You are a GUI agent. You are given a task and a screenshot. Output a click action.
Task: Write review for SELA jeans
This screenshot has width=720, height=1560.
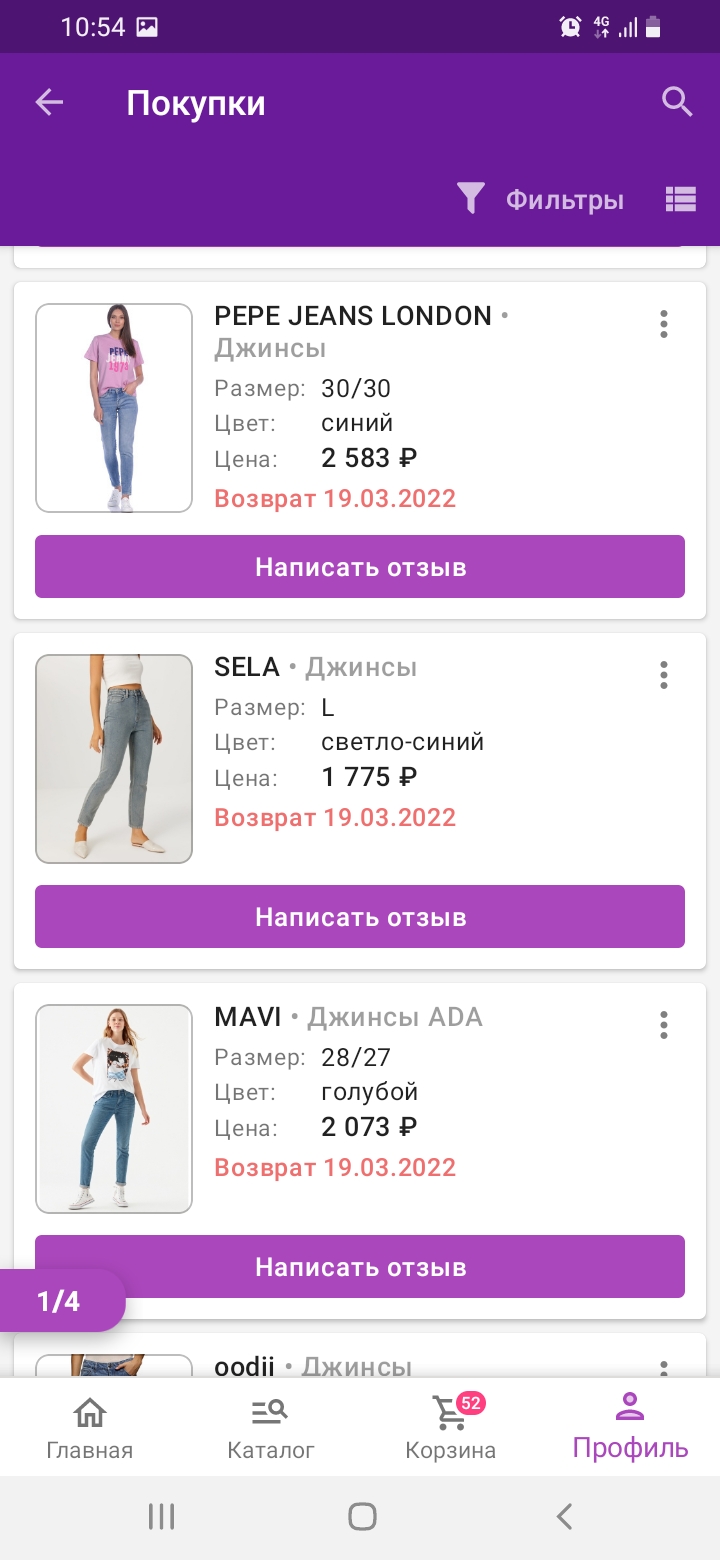pyautogui.click(x=360, y=917)
